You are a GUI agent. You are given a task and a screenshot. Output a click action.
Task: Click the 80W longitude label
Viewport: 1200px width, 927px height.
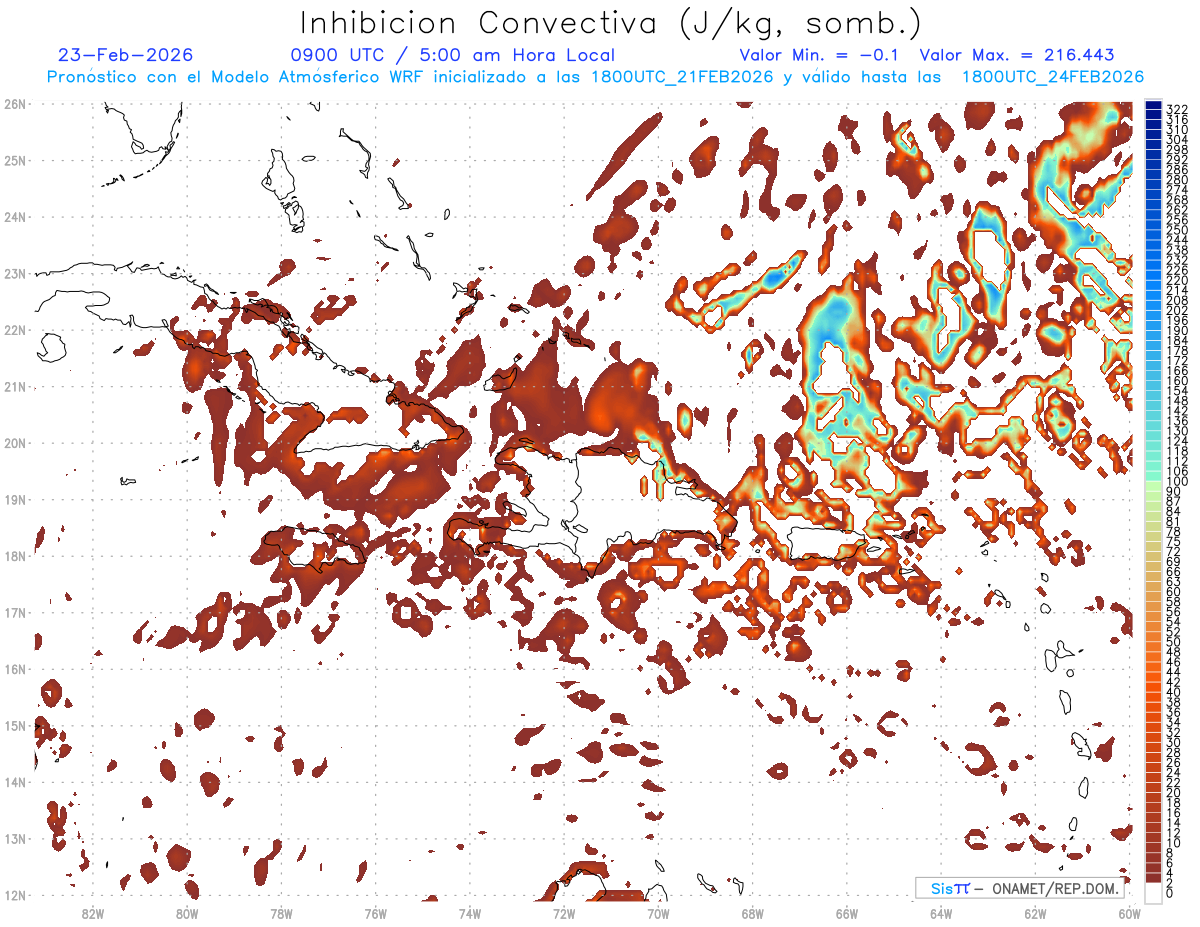click(187, 913)
